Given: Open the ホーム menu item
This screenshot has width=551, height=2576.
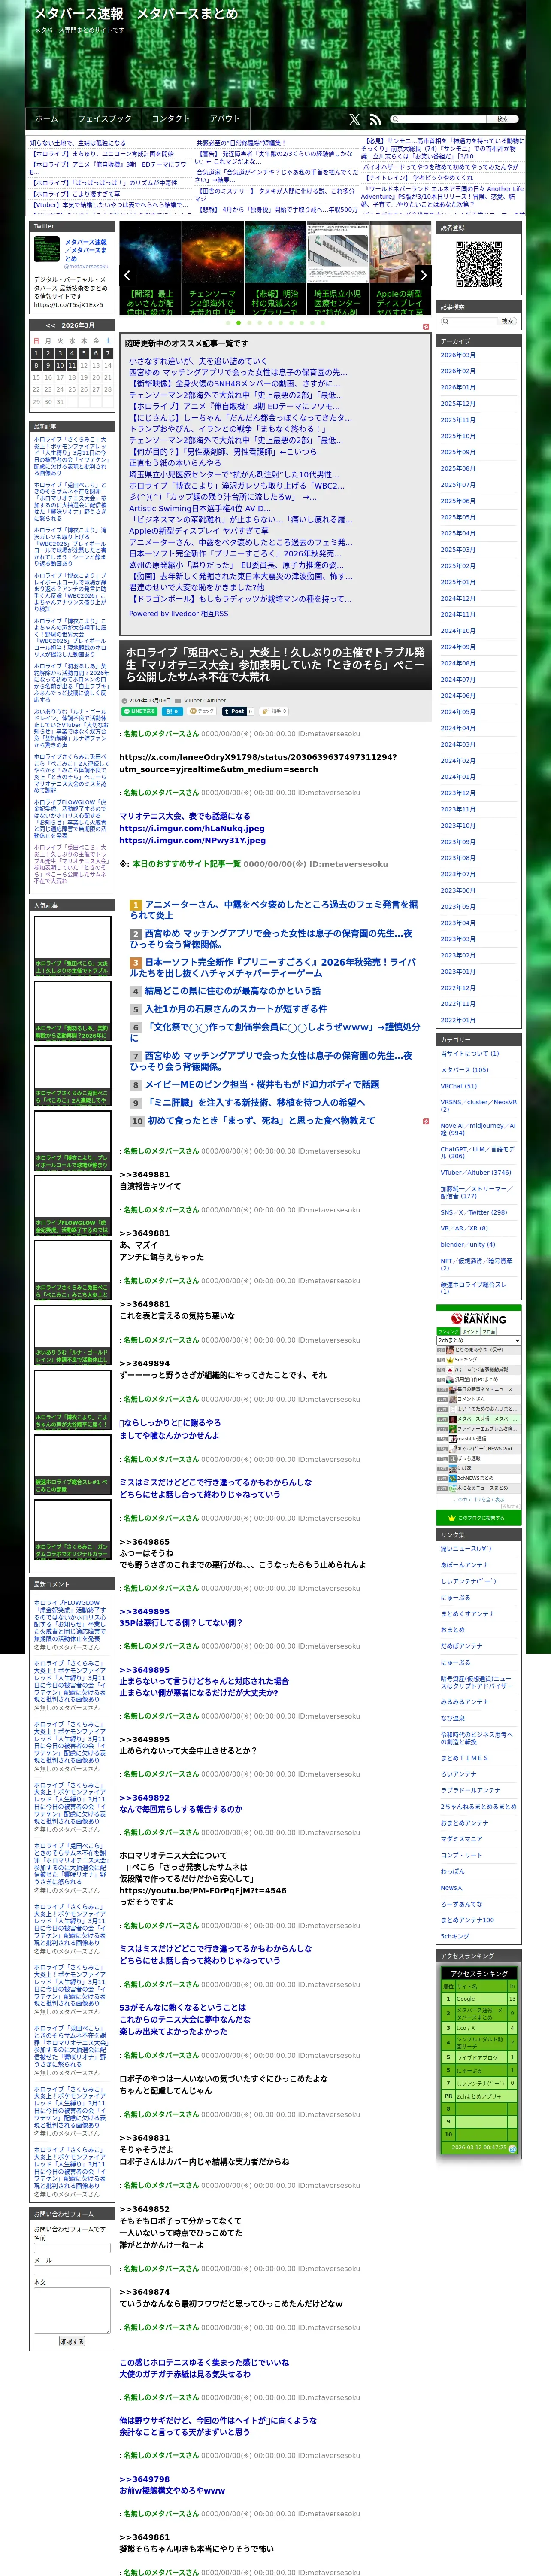Looking at the screenshot, I should 47,118.
